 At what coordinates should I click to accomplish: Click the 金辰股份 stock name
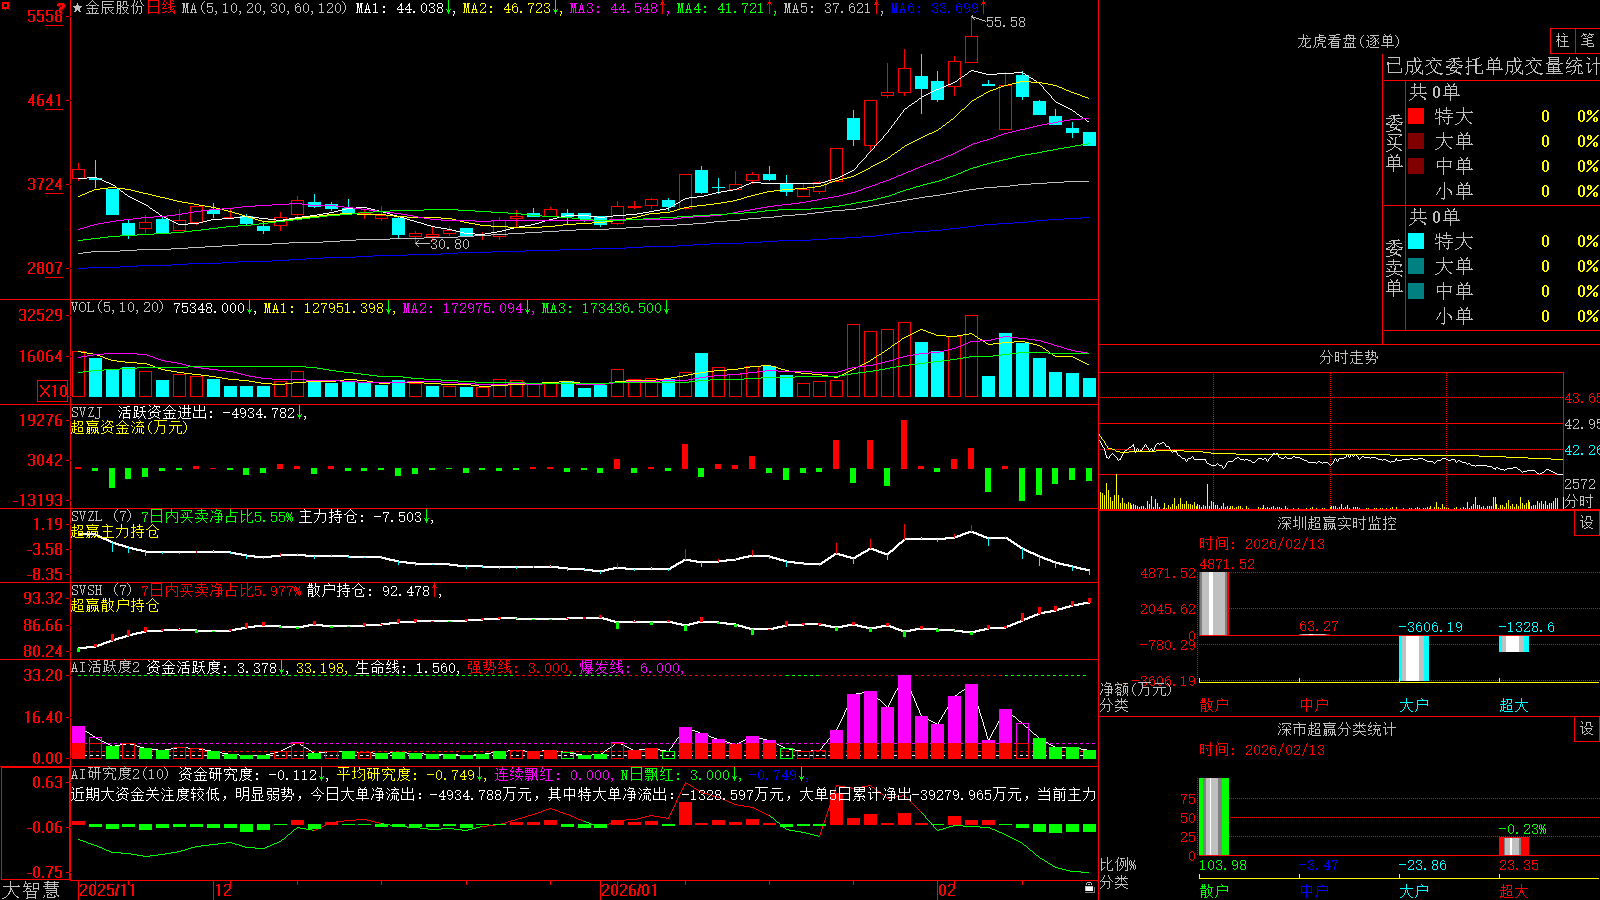pyautogui.click(x=114, y=8)
